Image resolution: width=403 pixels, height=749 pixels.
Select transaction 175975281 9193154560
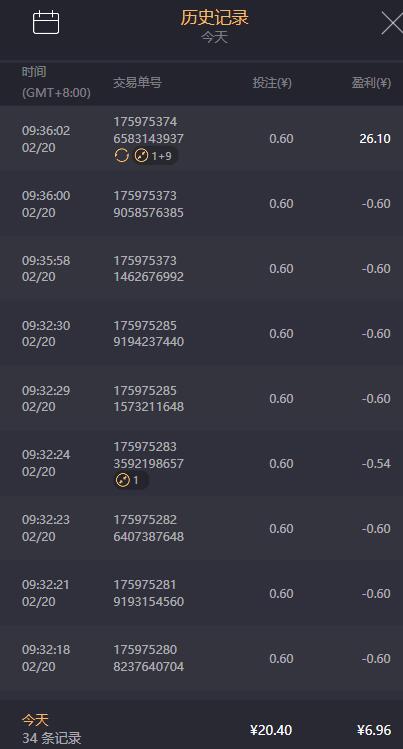tap(202, 593)
